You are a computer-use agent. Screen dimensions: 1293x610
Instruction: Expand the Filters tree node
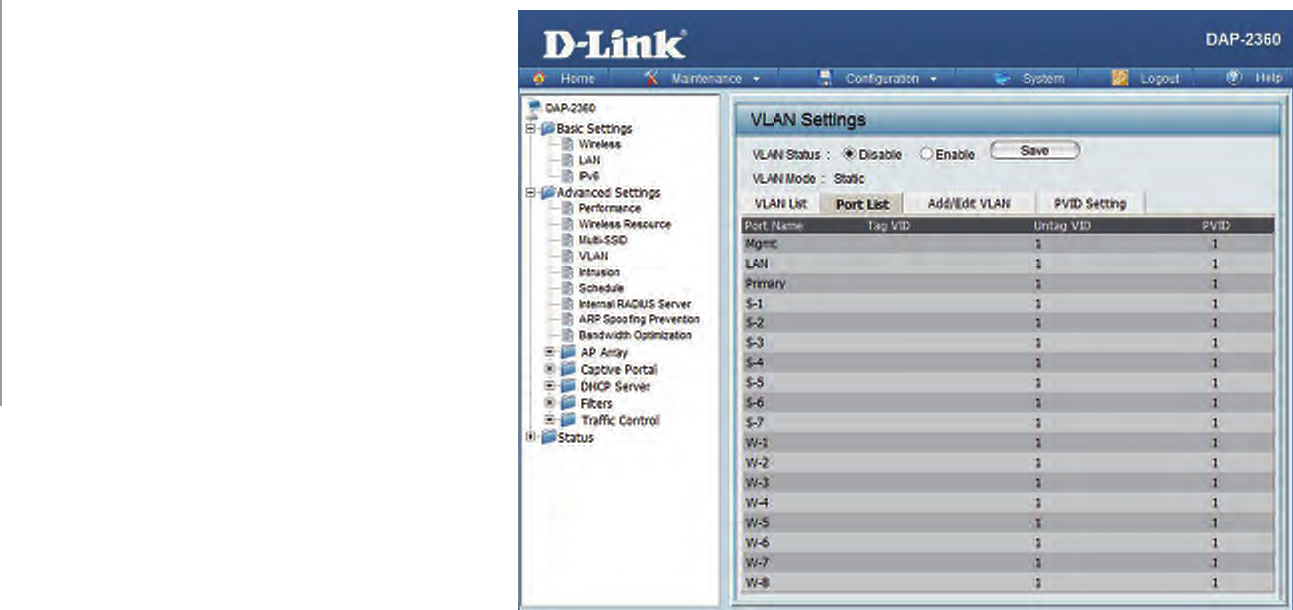pos(549,404)
